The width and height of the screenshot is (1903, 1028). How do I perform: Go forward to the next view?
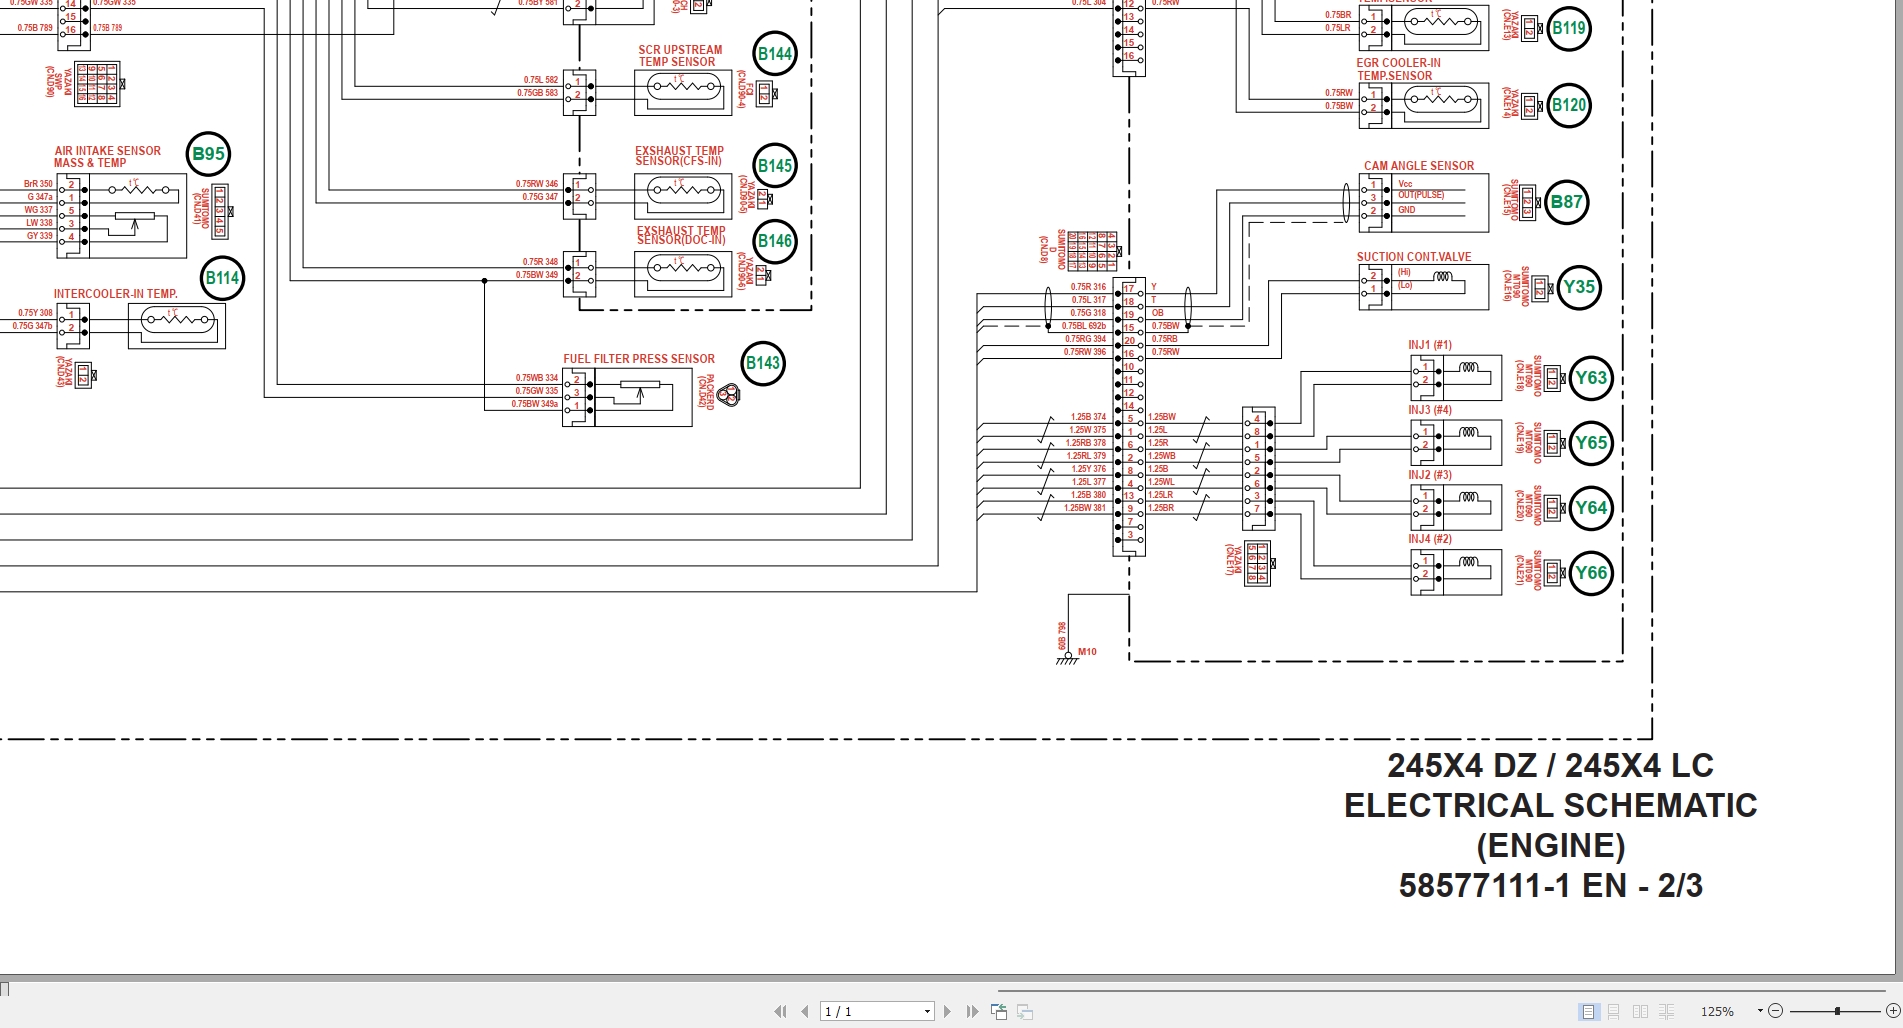click(1024, 1011)
